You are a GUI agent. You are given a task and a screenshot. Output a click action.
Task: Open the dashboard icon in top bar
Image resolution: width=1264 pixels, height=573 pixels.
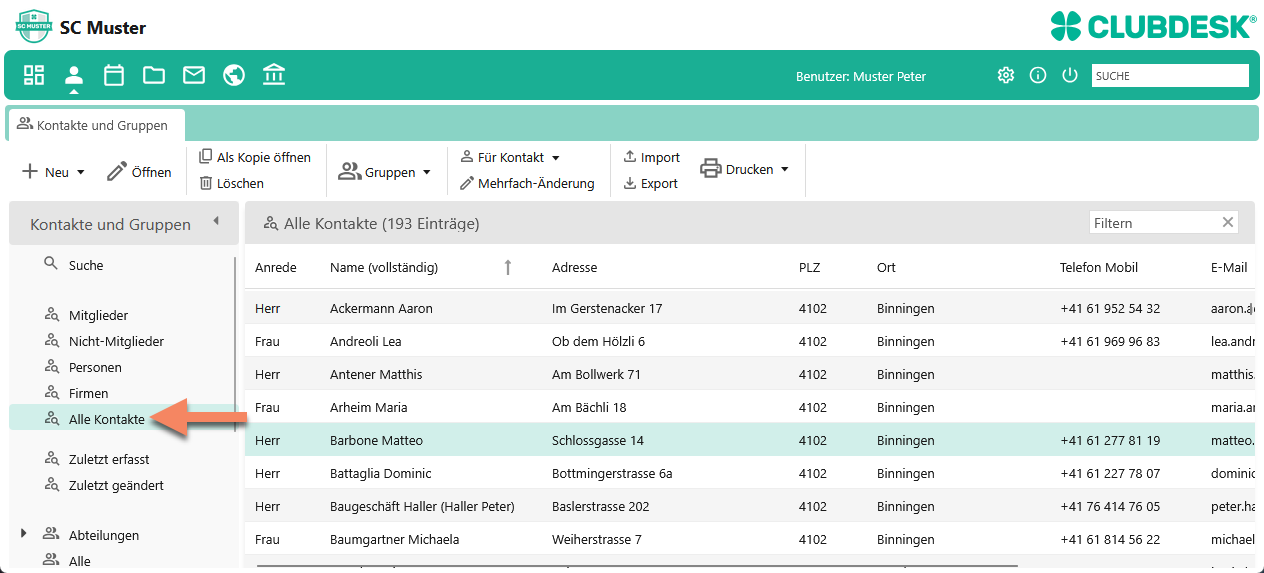click(x=34, y=75)
